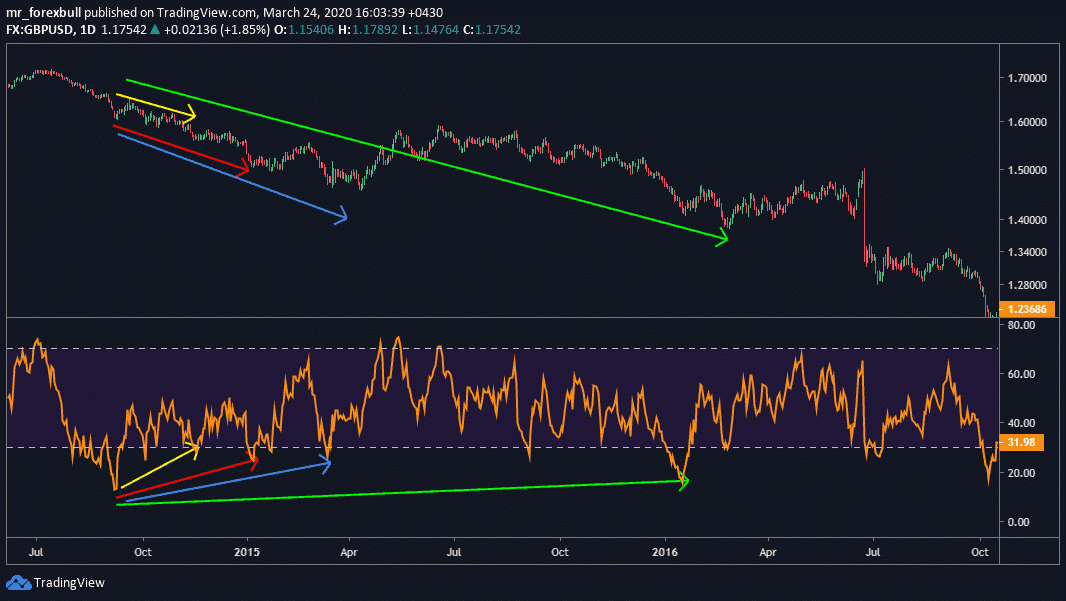Select the red arrowhead in the RSI panel

252,461
